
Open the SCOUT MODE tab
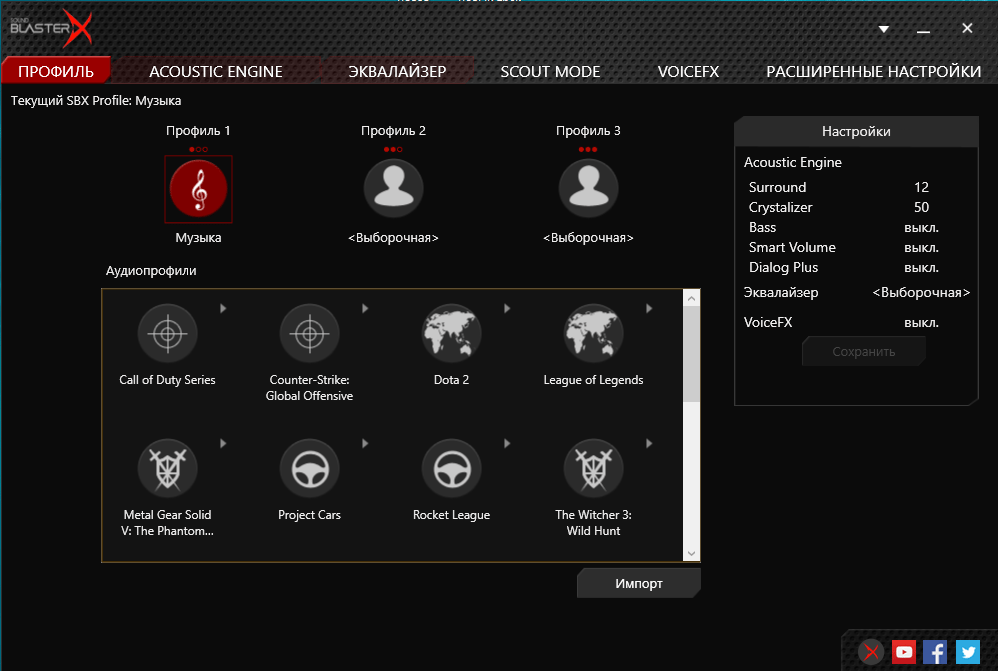(x=550, y=71)
